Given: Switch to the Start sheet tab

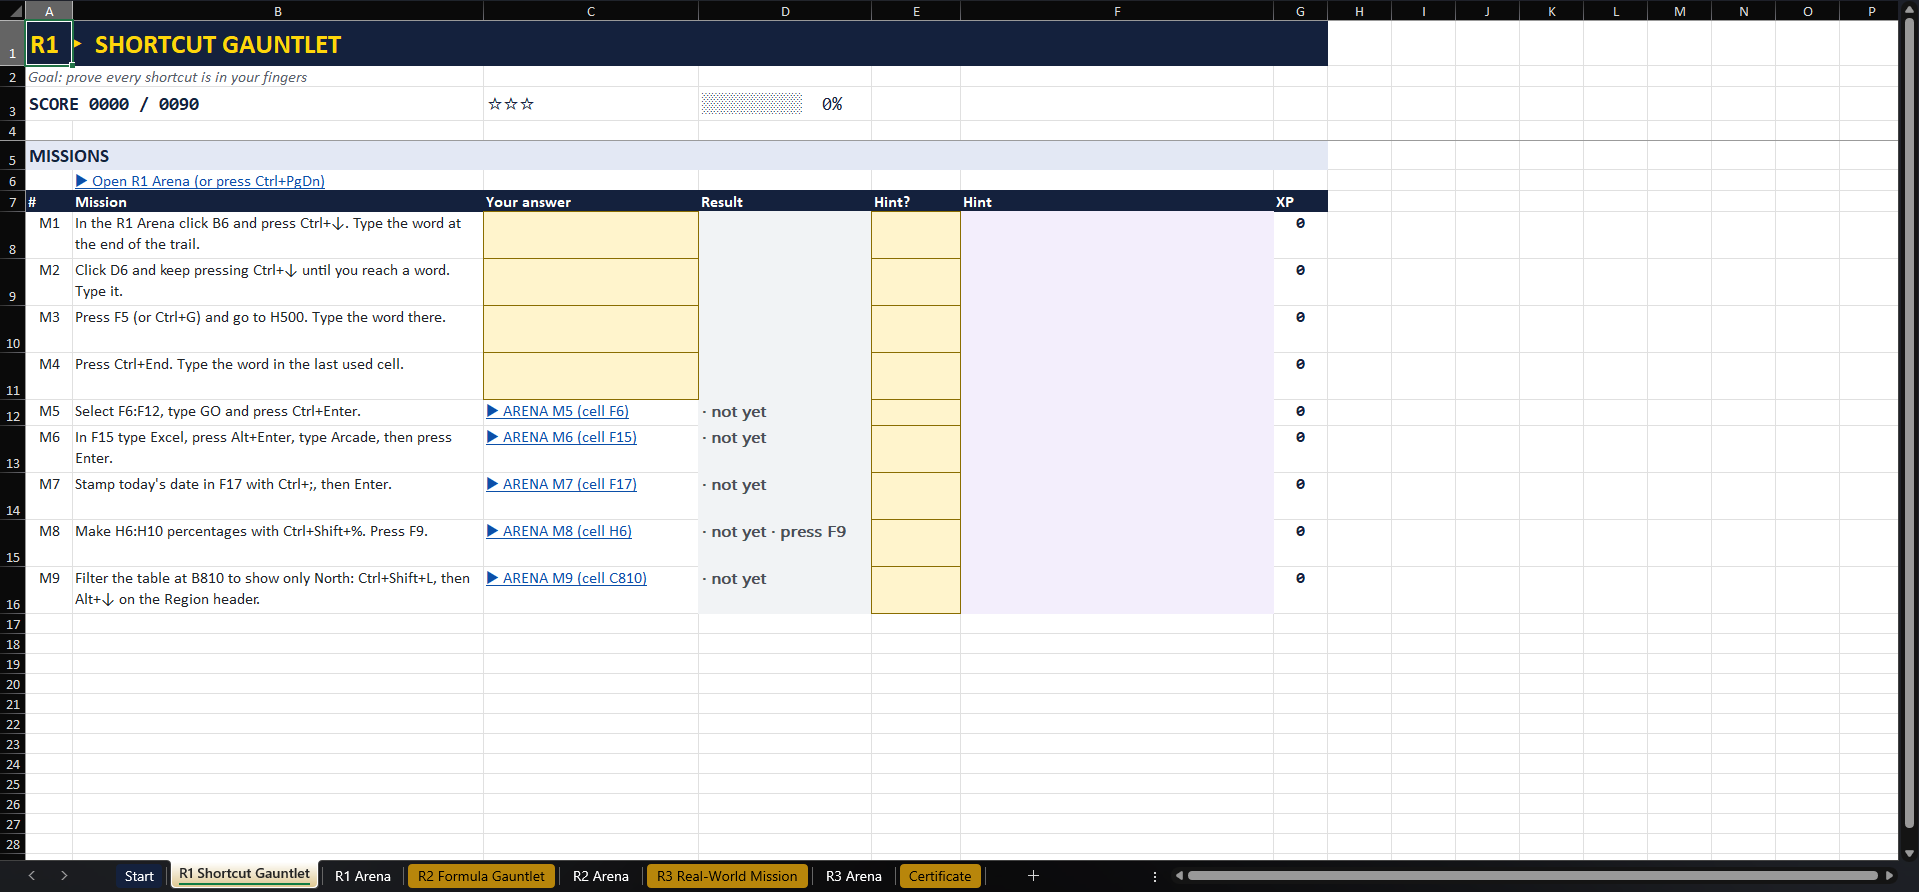Looking at the screenshot, I should point(139,876).
